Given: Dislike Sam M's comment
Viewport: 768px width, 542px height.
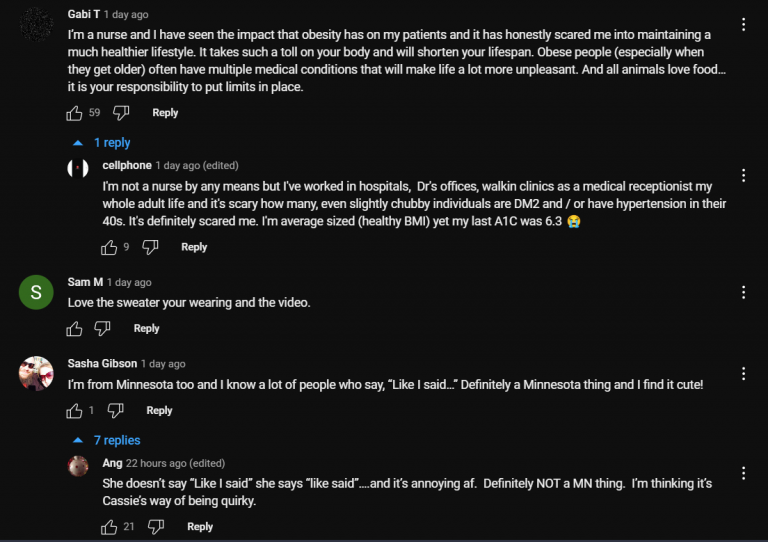Looking at the screenshot, I should [102, 329].
